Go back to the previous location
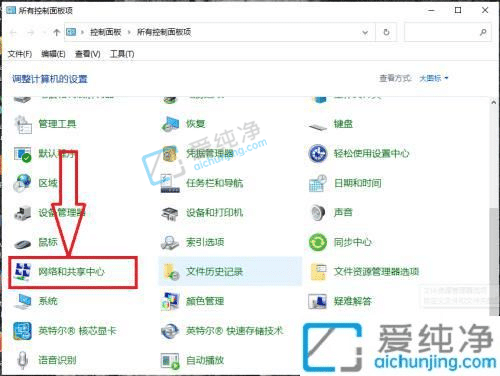The height and width of the screenshot is (376, 500). (13, 32)
